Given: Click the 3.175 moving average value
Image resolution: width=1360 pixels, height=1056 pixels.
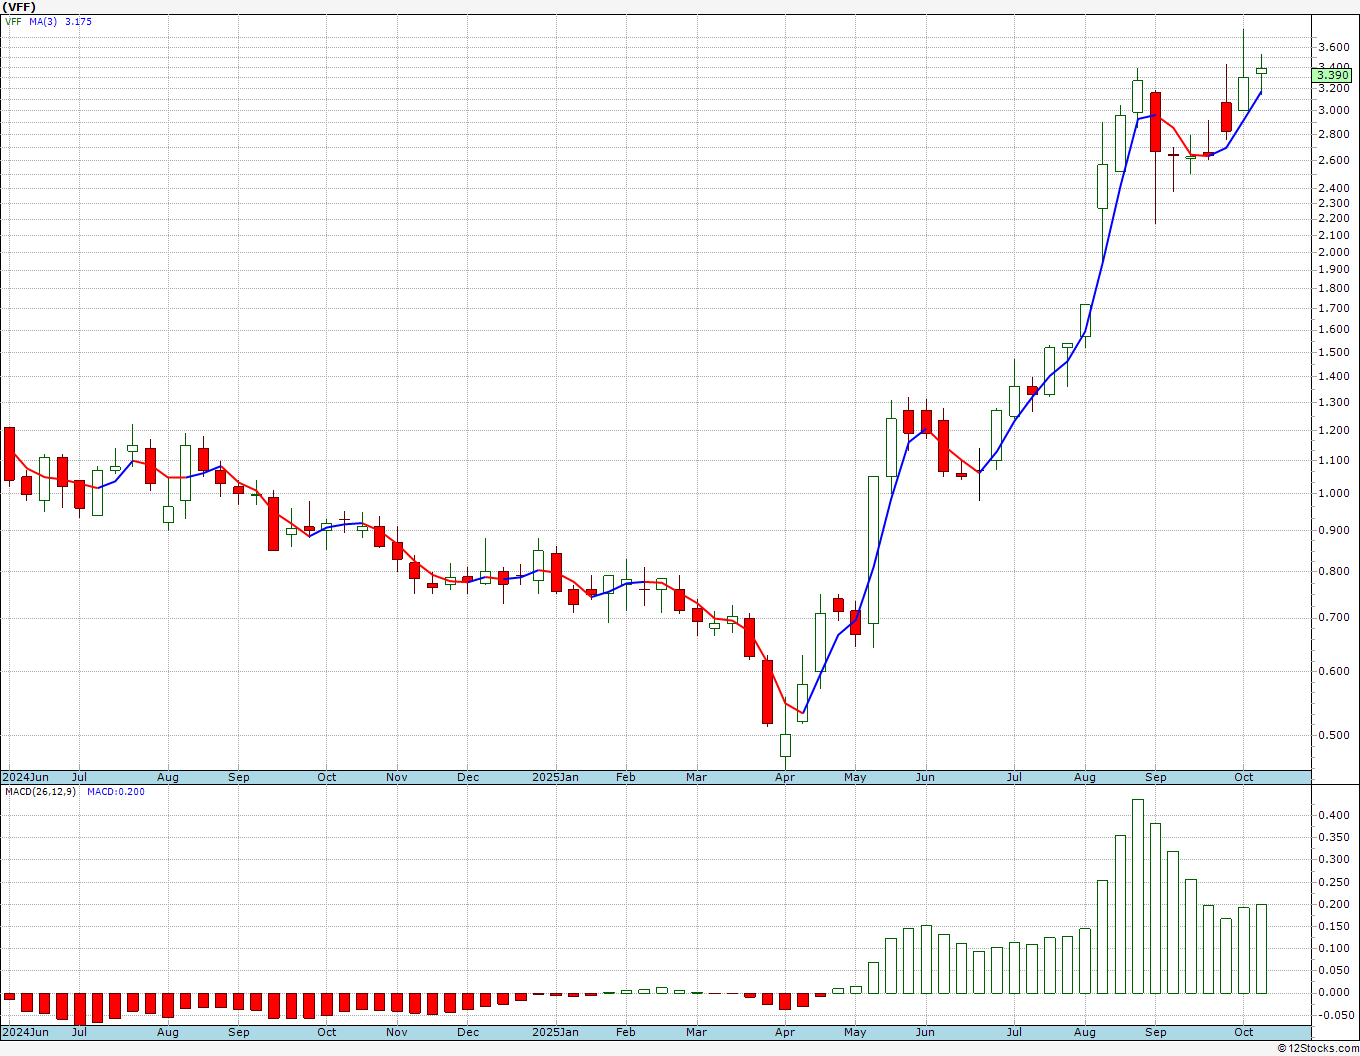Looking at the screenshot, I should coord(78,21).
